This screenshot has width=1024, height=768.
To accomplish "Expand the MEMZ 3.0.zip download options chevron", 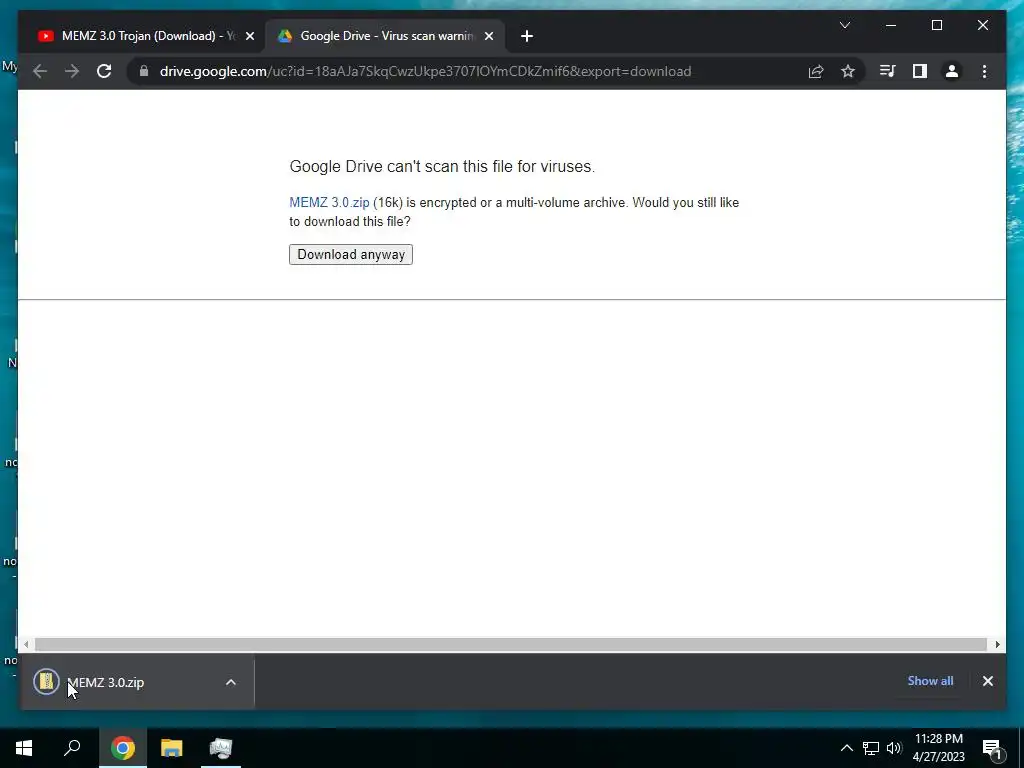I will click(231, 682).
